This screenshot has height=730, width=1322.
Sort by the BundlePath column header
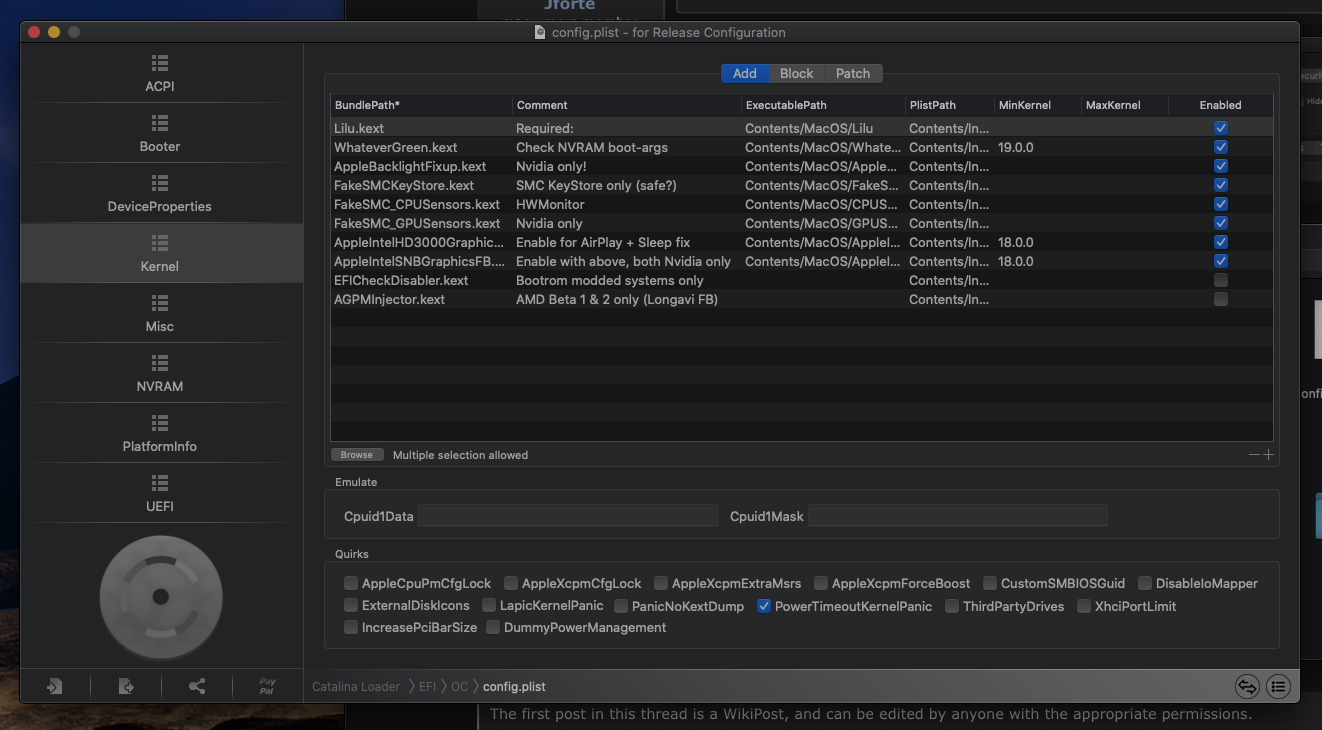point(421,105)
